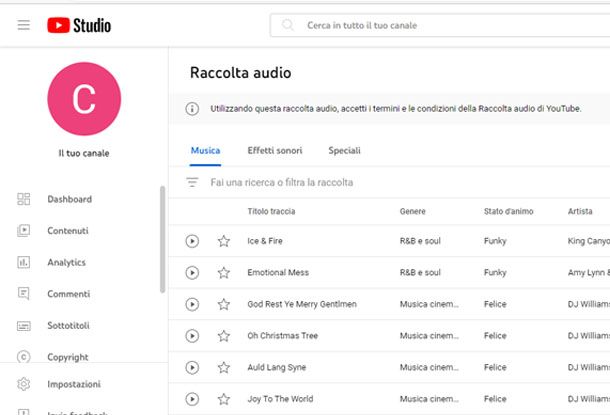The image size is (610, 415).
Task: Switch to the Speciali tab
Action: (x=344, y=151)
